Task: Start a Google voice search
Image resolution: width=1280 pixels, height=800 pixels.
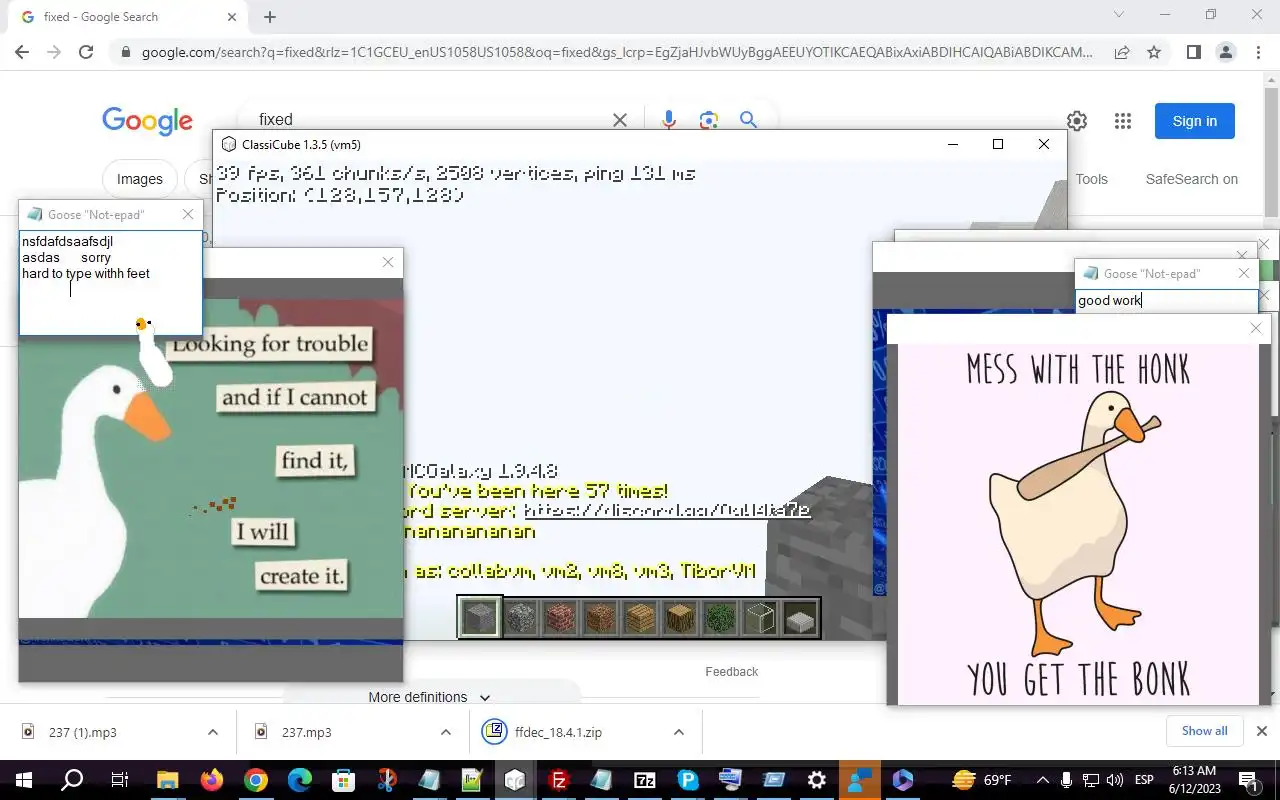Action: coord(669,120)
